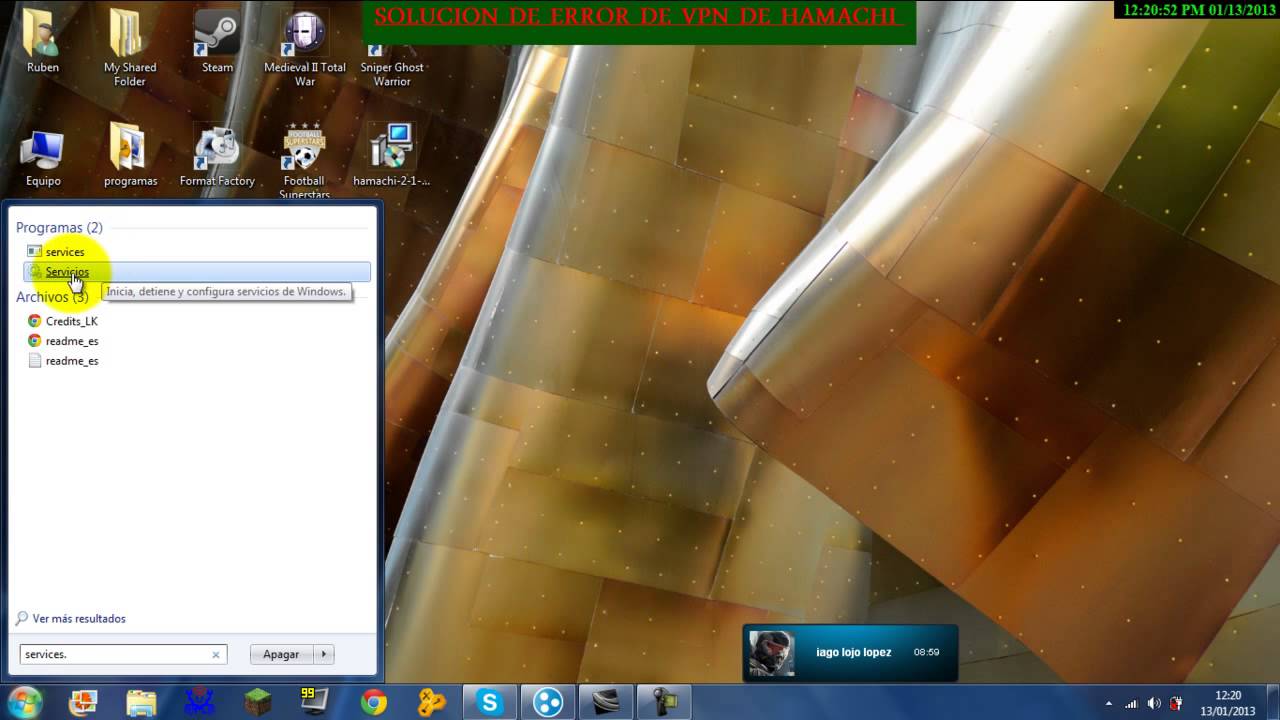The height and width of the screenshot is (720, 1280).
Task: Click the Windows Start orb
Action: pyautogui.click(x=23, y=702)
